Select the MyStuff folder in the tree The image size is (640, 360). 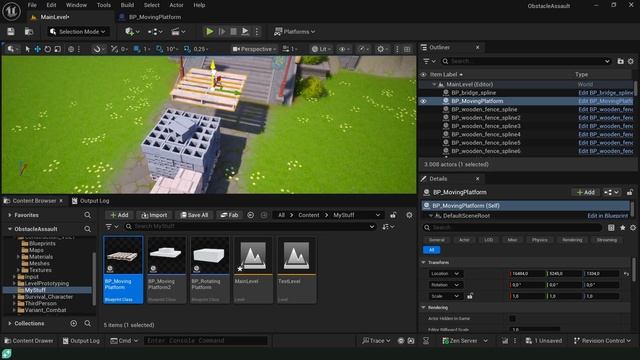point(35,290)
